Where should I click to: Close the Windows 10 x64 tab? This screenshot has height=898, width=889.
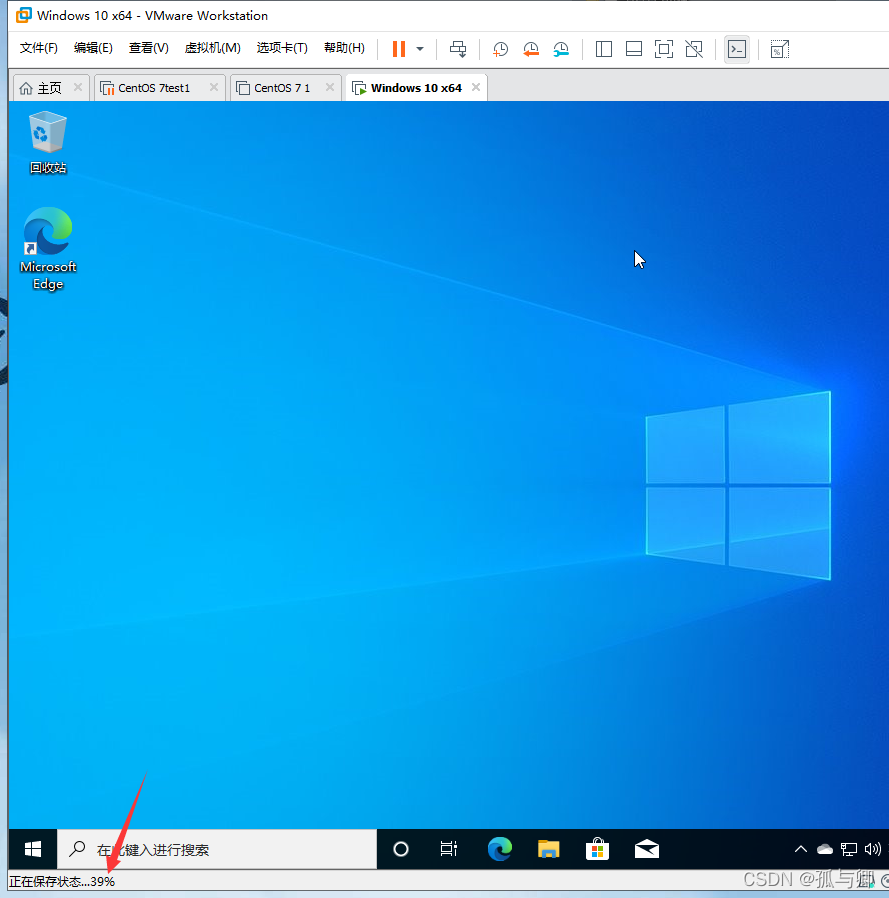click(x=475, y=87)
